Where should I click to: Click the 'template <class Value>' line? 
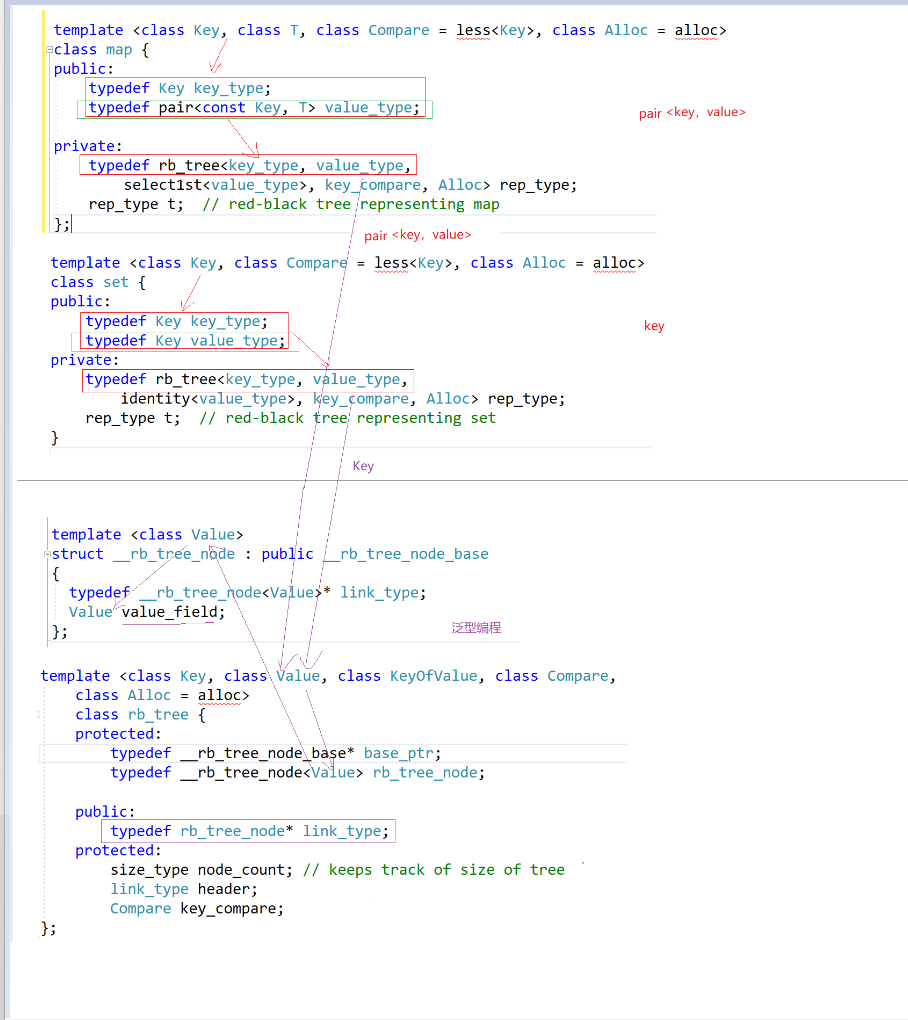pos(147,535)
